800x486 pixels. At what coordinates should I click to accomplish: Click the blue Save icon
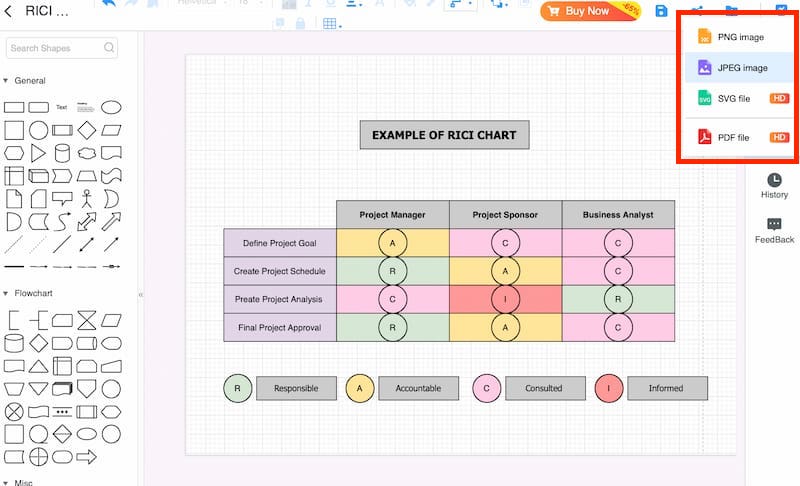pyautogui.click(x=661, y=11)
